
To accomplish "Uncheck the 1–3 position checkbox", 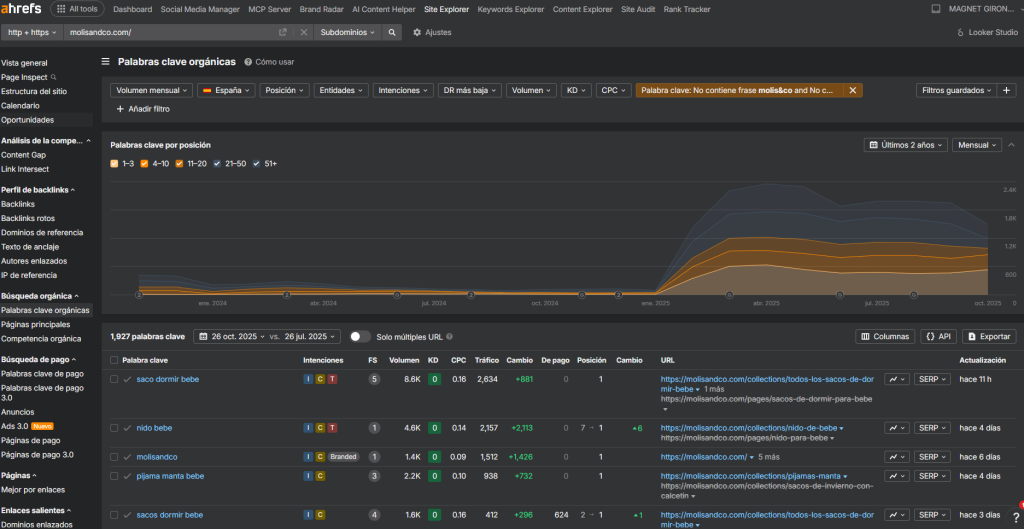I will pyautogui.click(x=115, y=163).
